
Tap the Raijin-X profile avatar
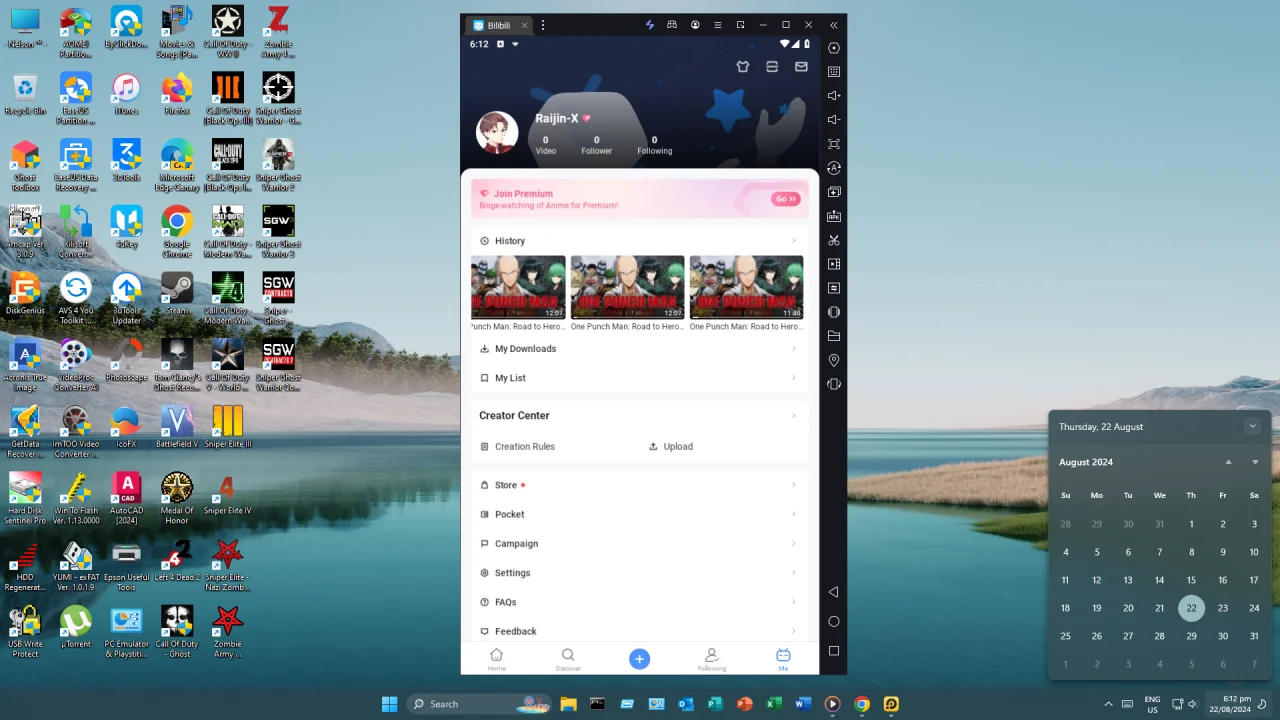497,132
